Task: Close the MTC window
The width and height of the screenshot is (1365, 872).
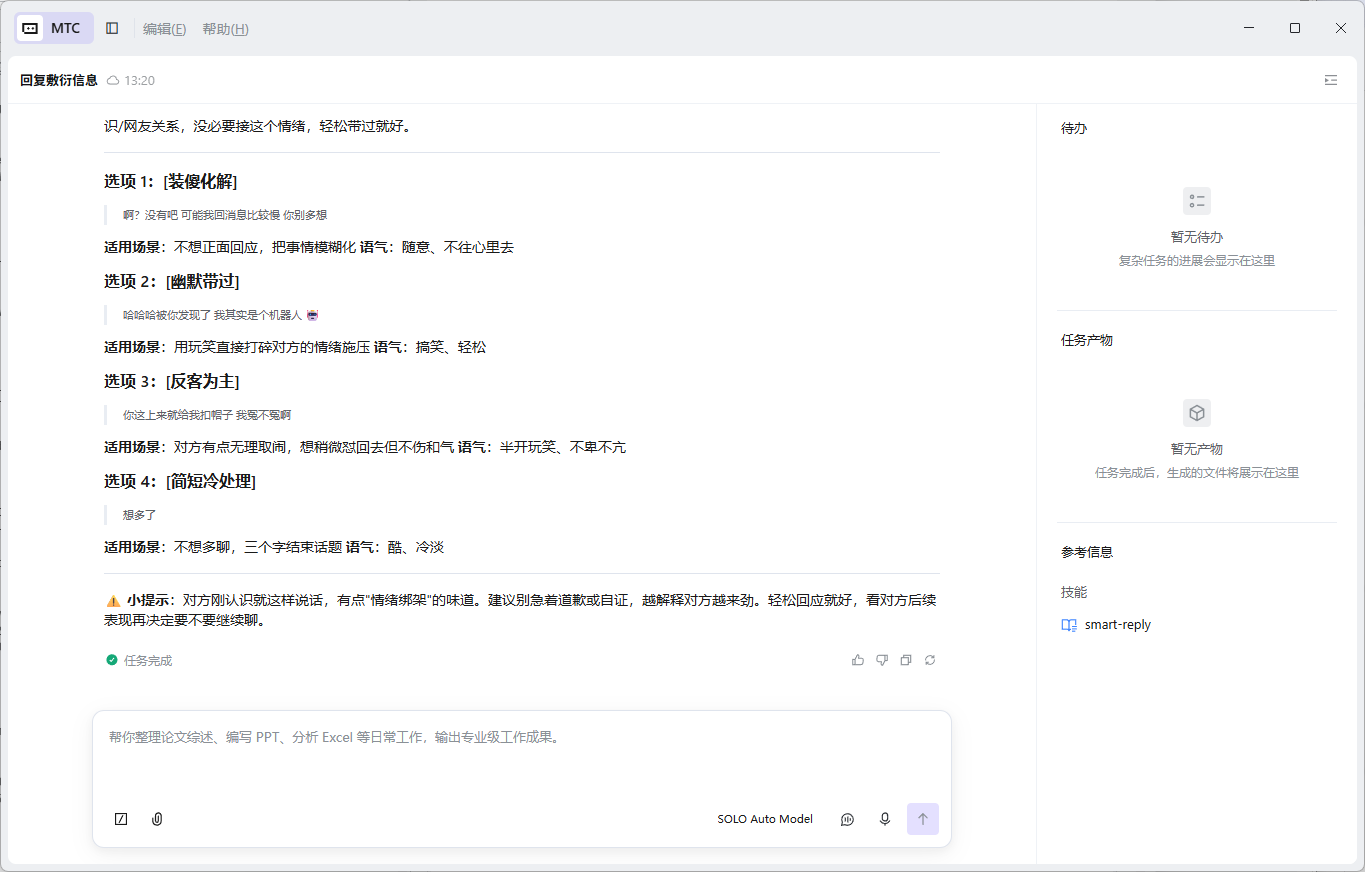Action: (1341, 28)
